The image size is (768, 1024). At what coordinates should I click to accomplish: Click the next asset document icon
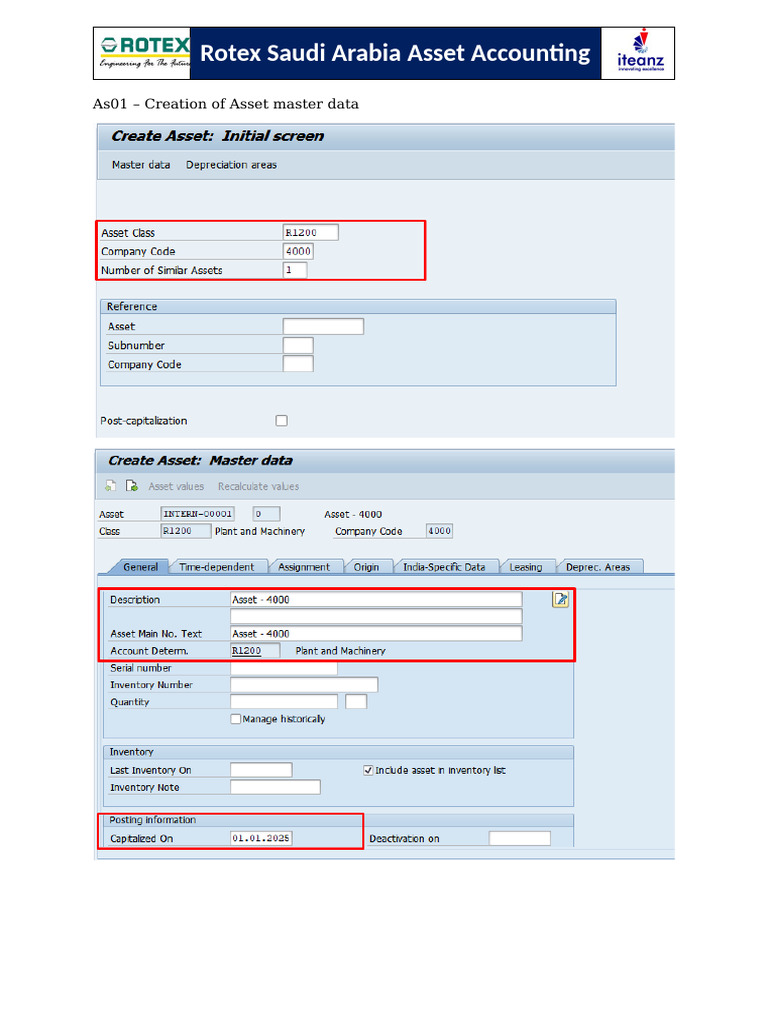(132, 486)
